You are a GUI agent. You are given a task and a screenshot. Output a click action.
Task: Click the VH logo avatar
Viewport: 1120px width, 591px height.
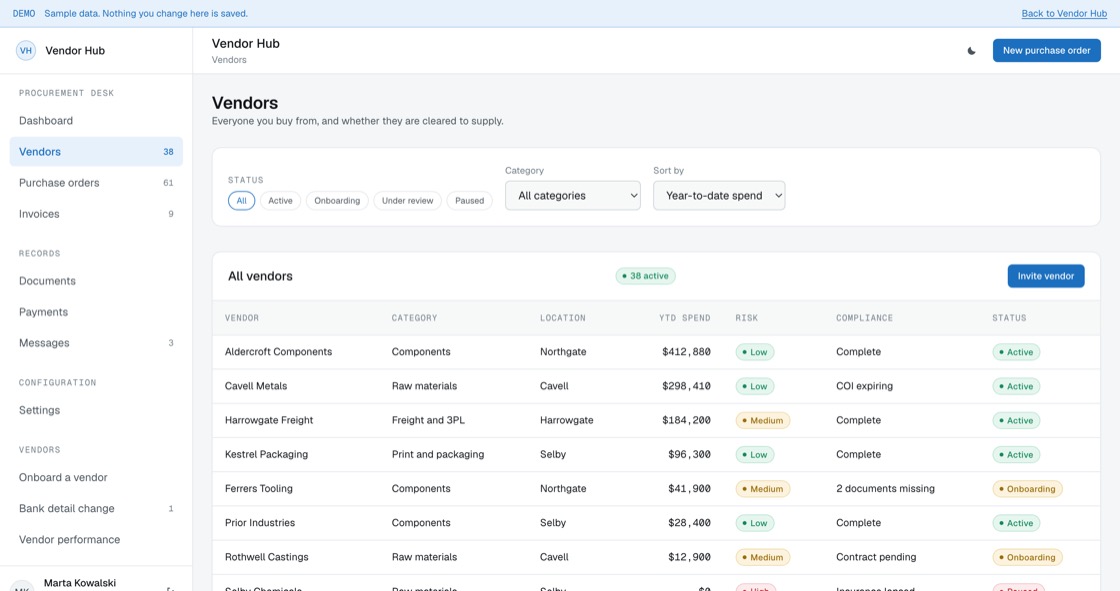click(26, 51)
